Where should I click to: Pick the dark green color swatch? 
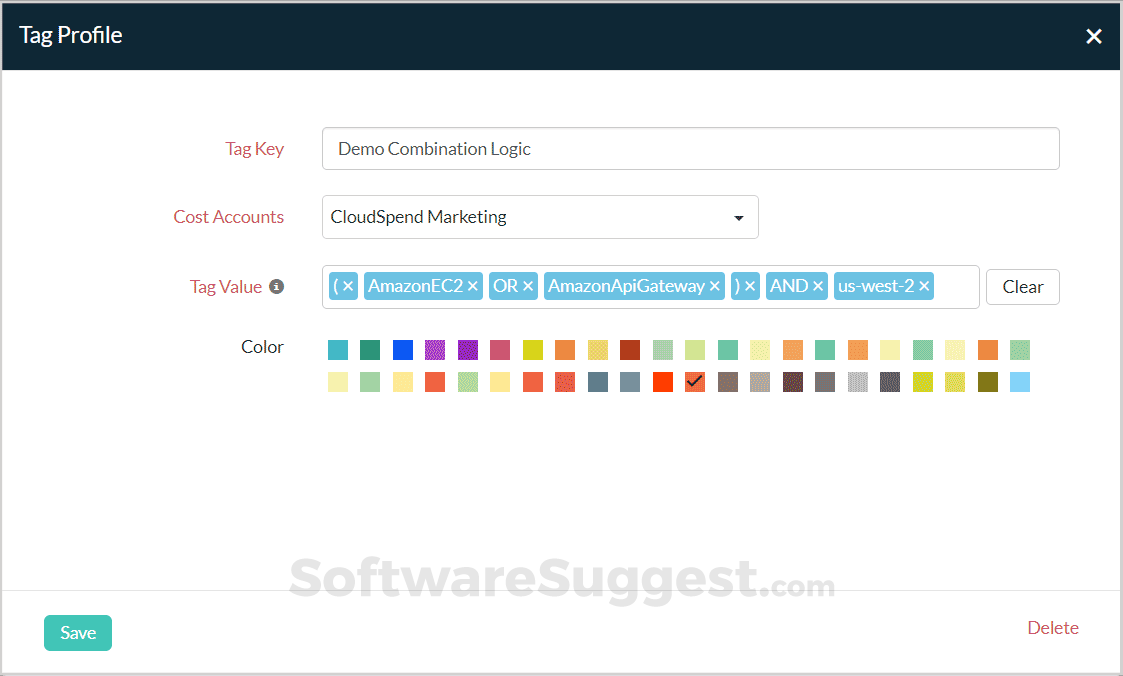pyautogui.click(x=369, y=349)
